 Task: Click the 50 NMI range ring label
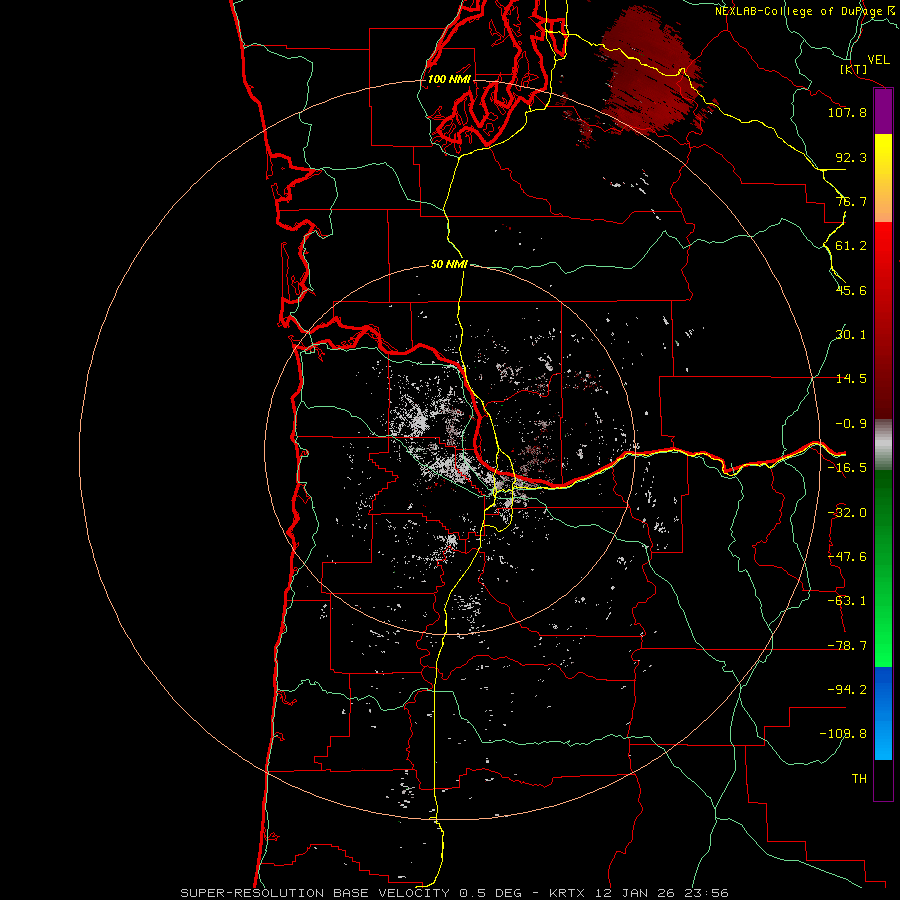449,264
